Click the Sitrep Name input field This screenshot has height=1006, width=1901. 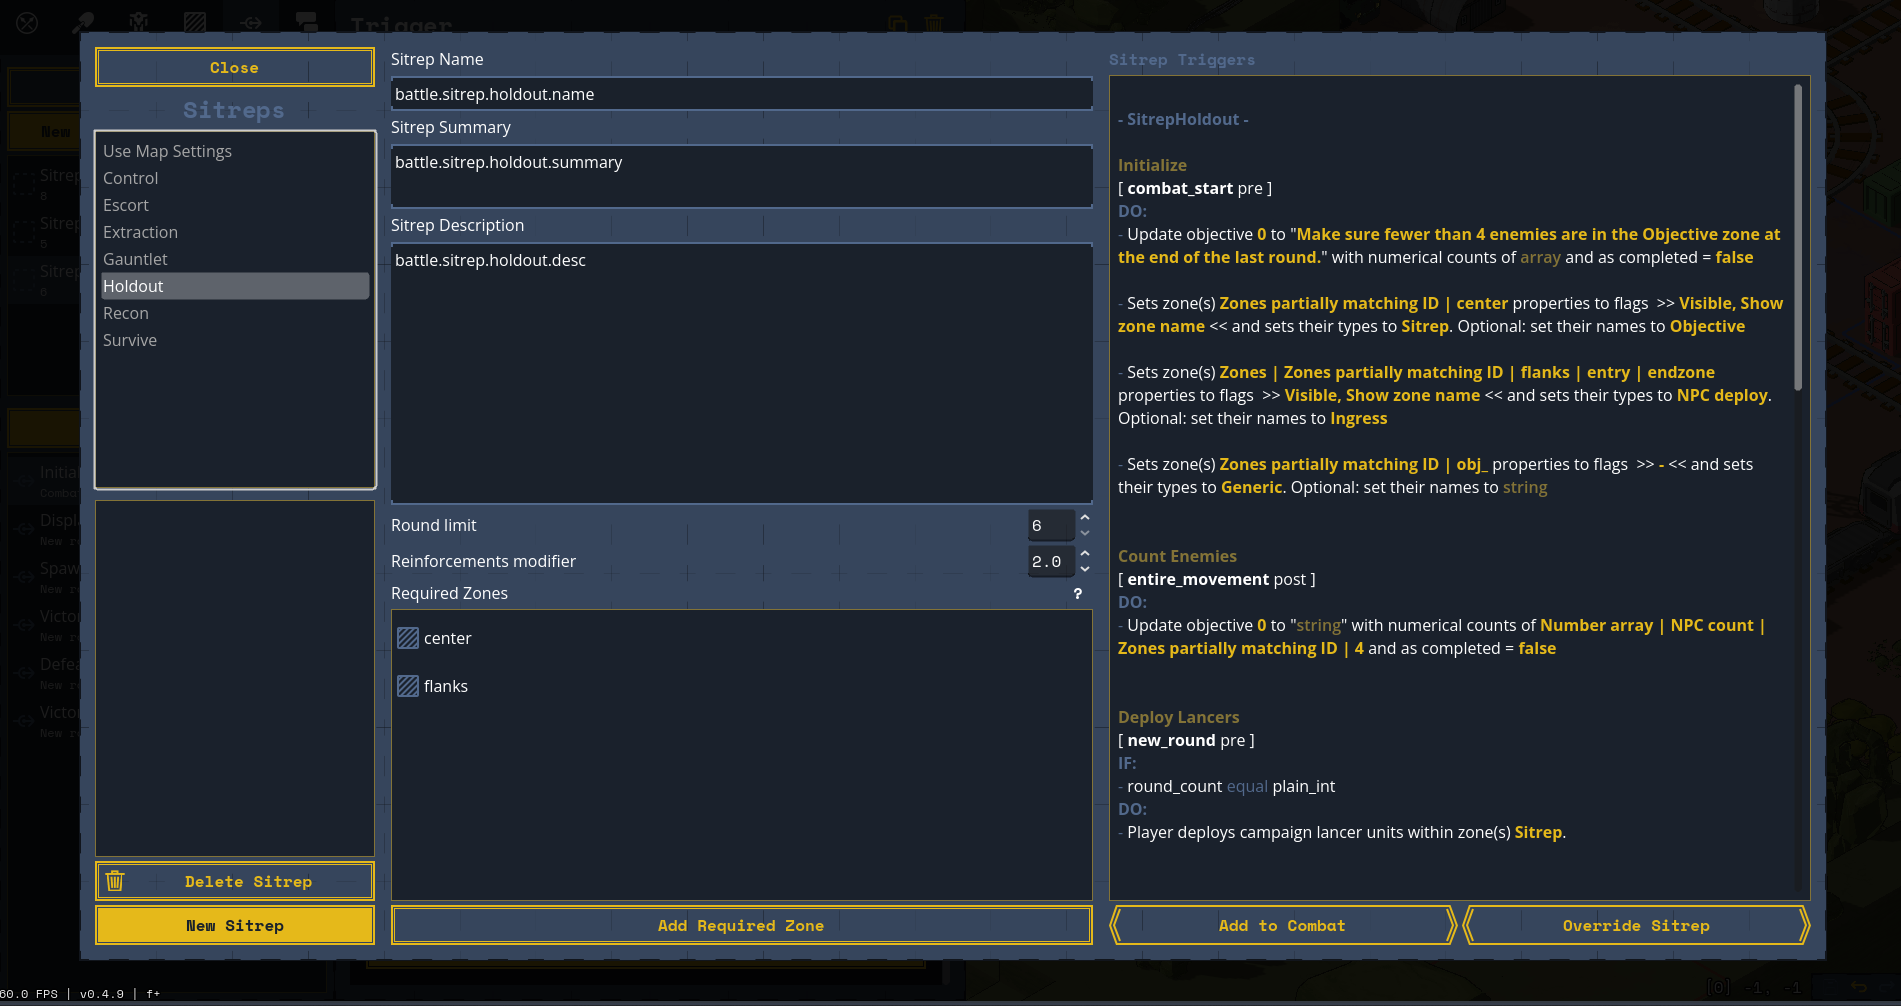click(741, 93)
